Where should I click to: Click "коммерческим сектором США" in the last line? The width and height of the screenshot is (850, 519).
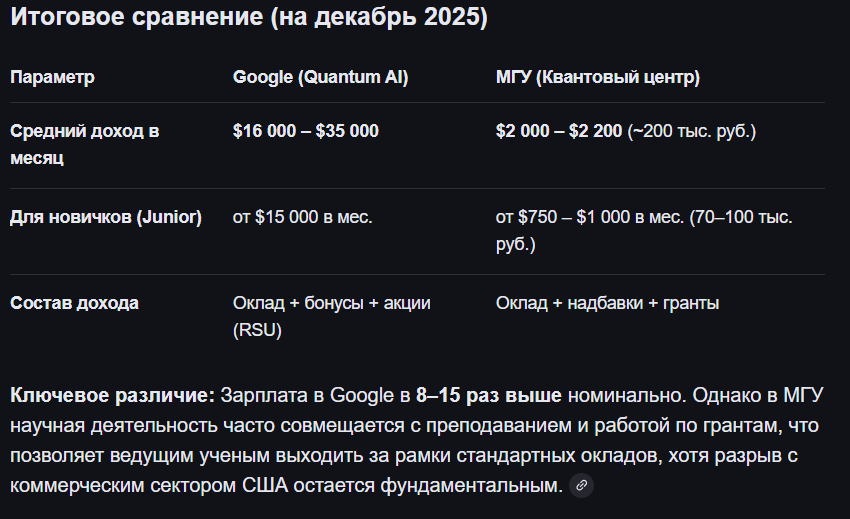tap(149, 485)
